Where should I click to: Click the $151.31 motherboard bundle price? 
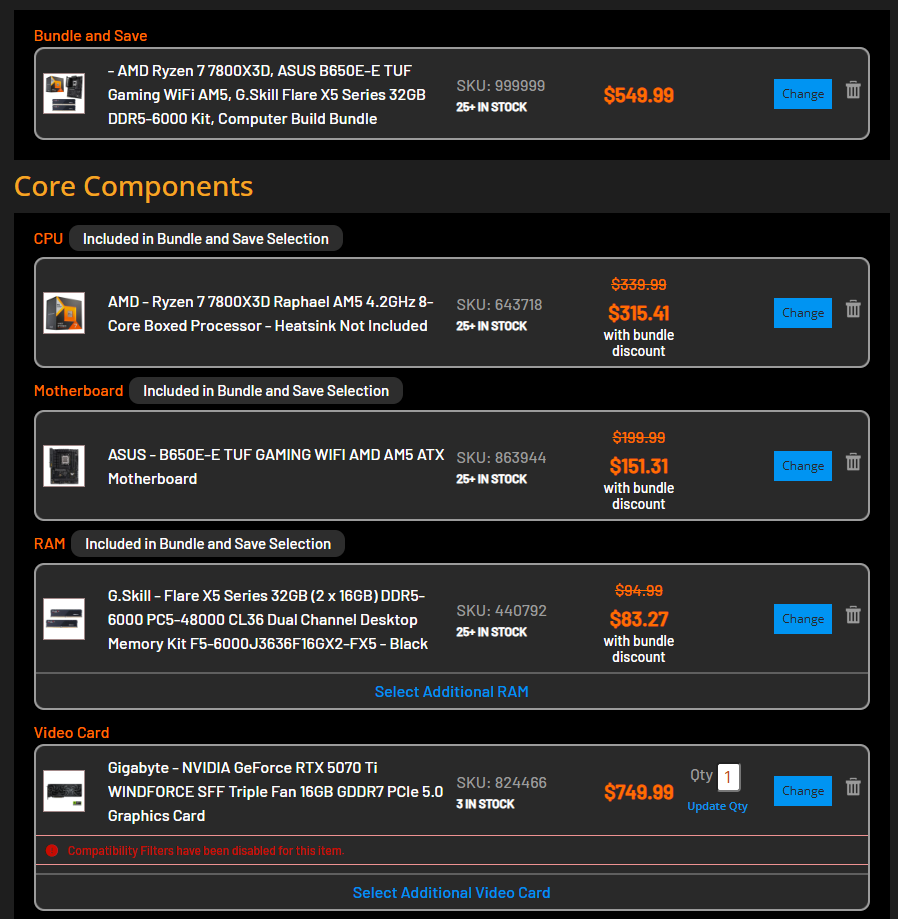(x=639, y=466)
